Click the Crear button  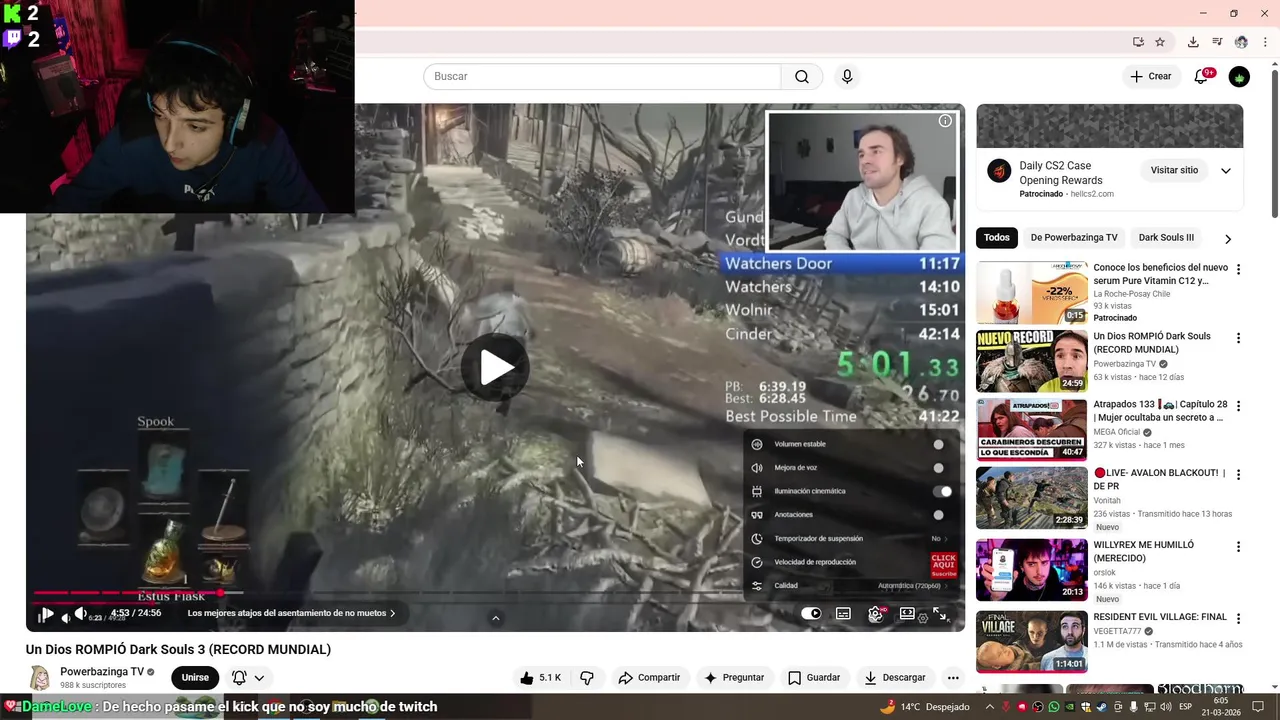coord(1151,77)
